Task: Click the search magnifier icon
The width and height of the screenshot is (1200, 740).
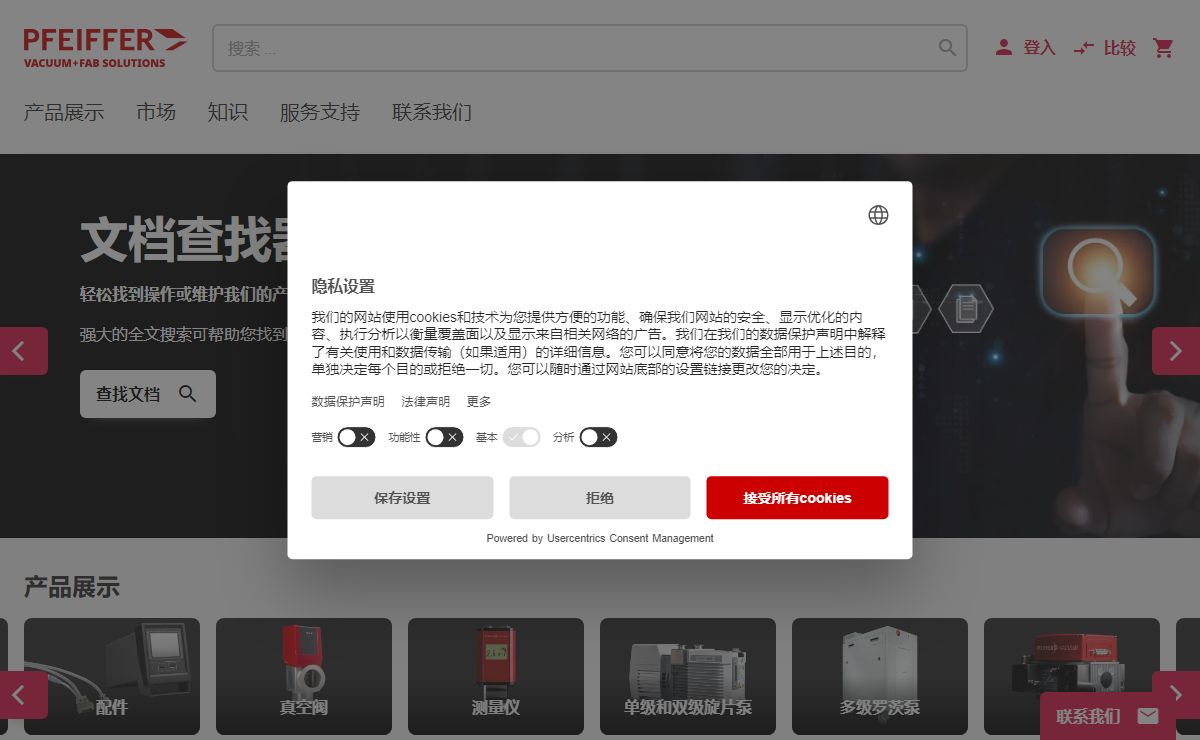Action: pos(947,47)
